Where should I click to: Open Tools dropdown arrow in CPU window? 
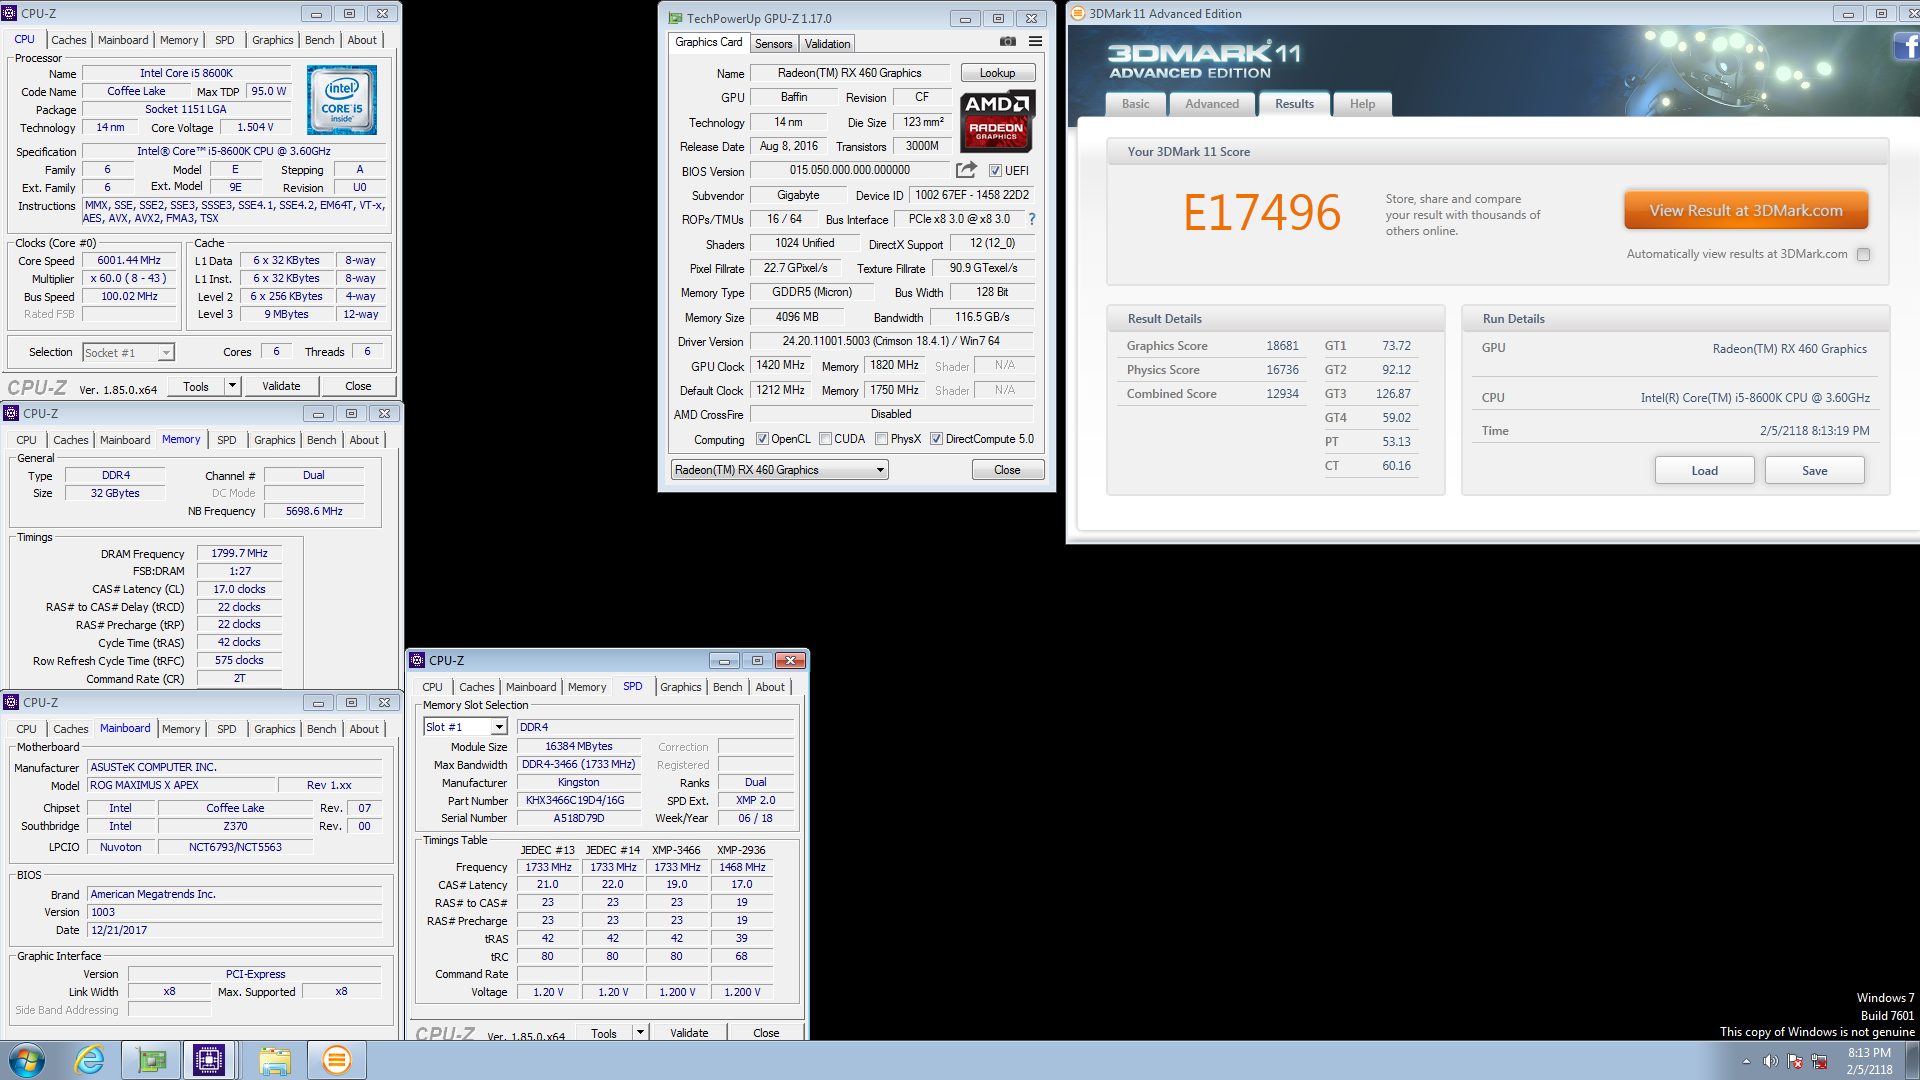coord(232,386)
